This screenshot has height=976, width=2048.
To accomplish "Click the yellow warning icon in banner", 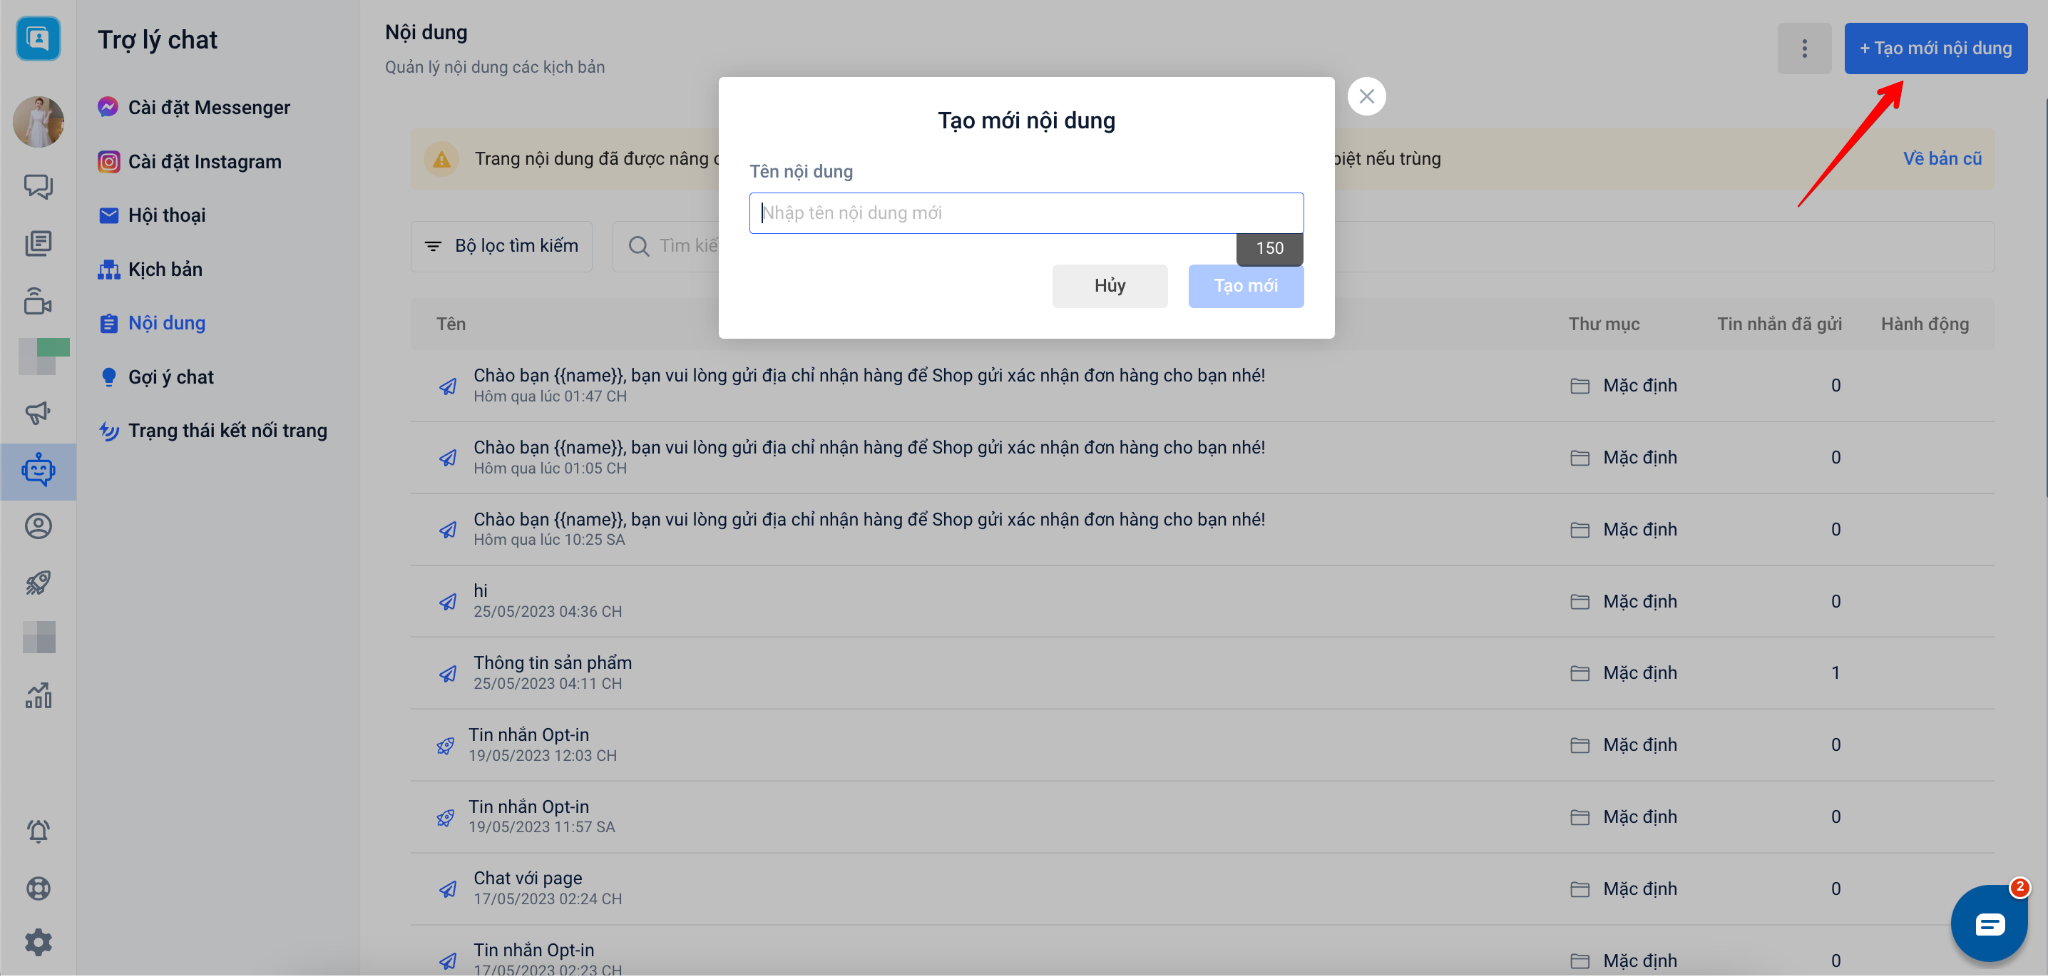I will click(x=441, y=159).
